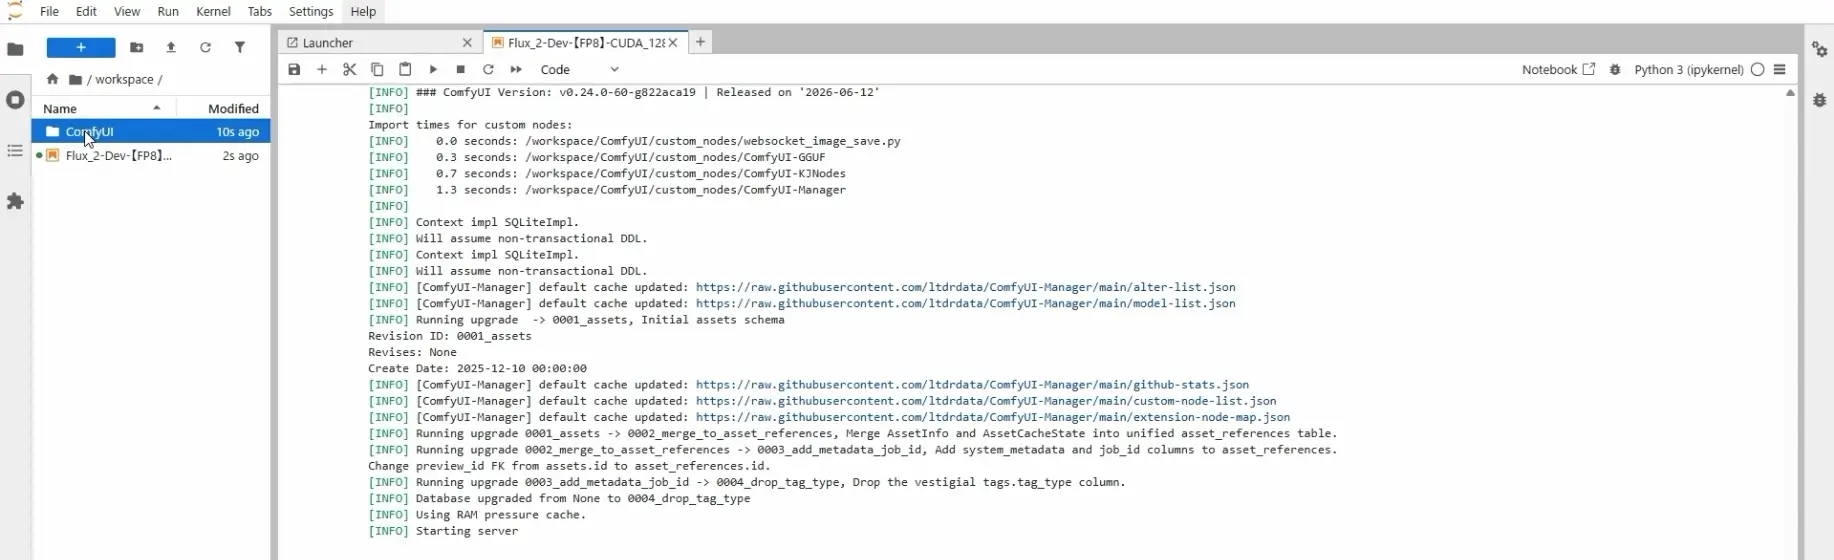Open the Extension Manager puzzle icon in sidebar

(x=15, y=201)
